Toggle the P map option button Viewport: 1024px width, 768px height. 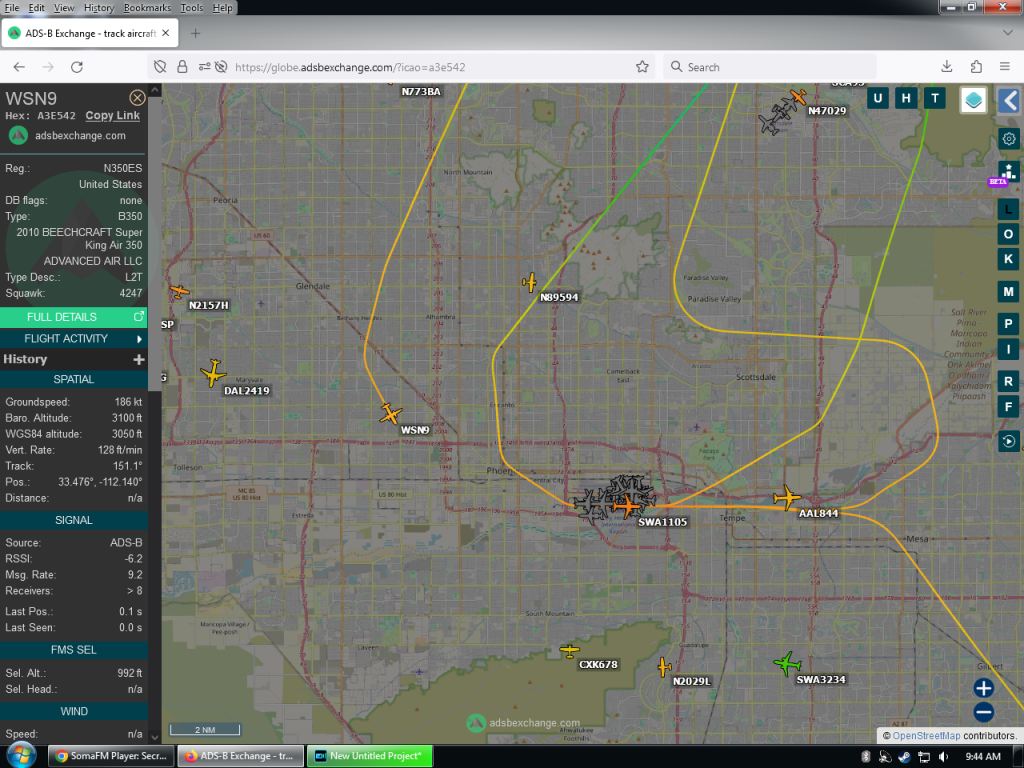tap(1008, 324)
